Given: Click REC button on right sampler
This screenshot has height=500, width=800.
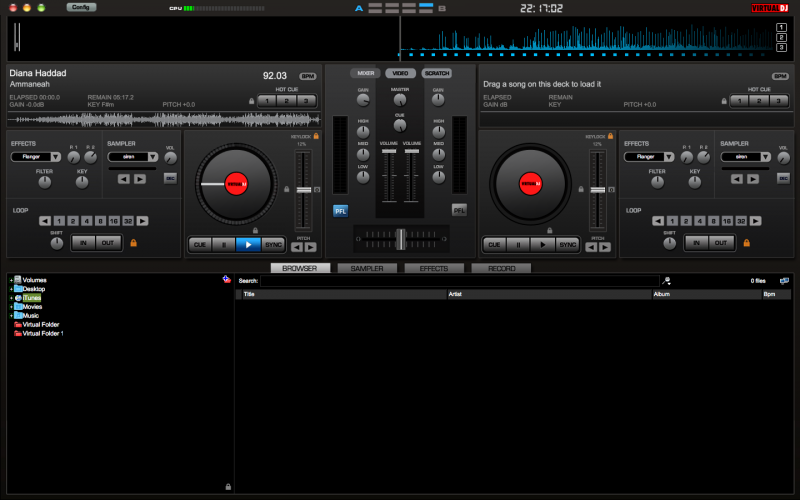Looking at the screenshot, I should [x=784, y=179].
